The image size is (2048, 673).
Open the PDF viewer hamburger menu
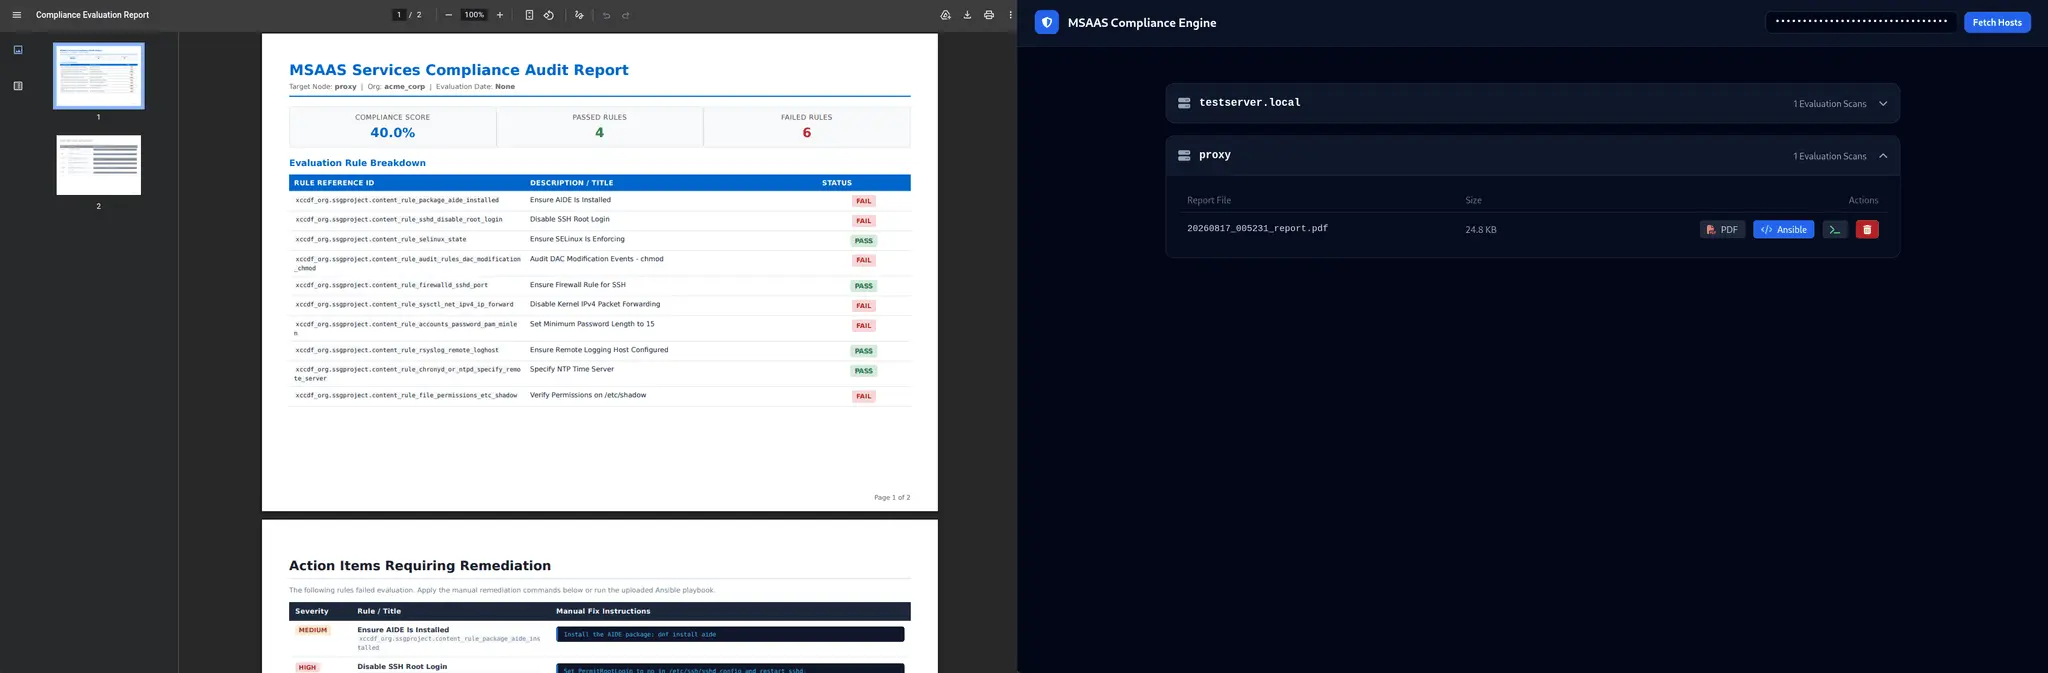coord(16,15)
